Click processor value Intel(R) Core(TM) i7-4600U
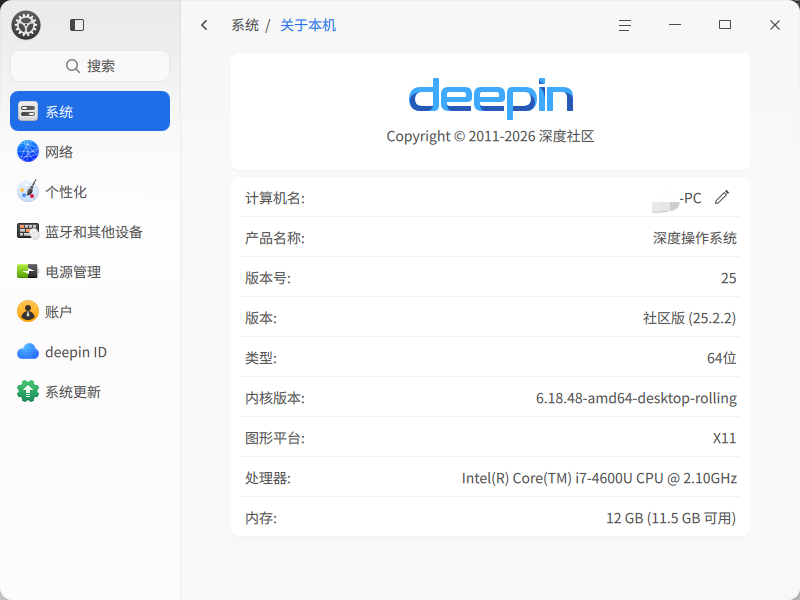Viewport: 800px width, 600px height. coord(599,478)
